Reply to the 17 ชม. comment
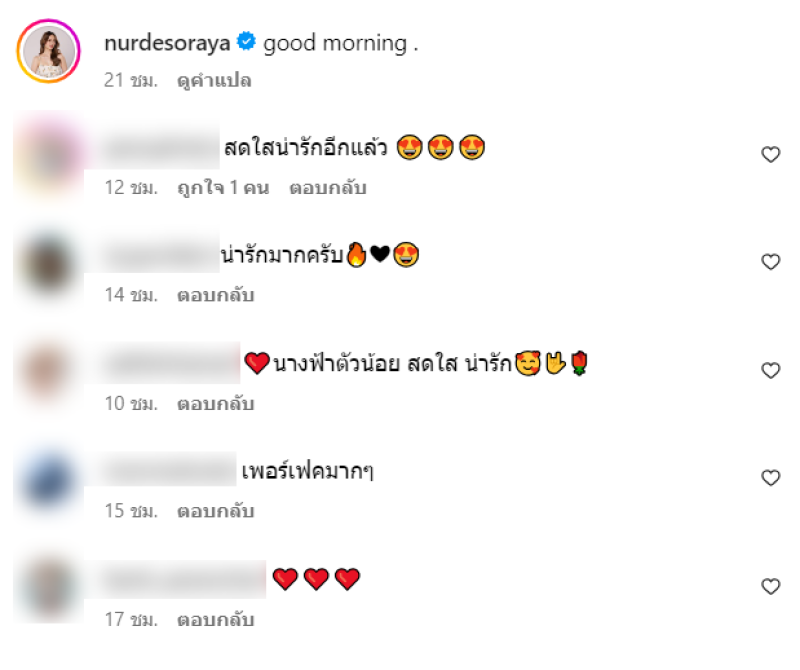 click(215, 619)
